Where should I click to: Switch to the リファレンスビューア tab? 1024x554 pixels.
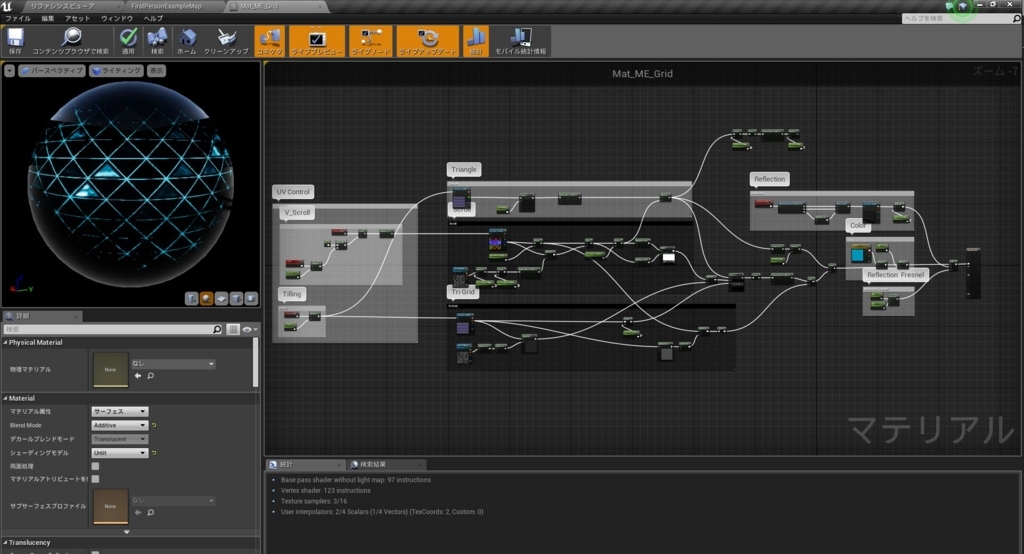click(x=62, y=6)
